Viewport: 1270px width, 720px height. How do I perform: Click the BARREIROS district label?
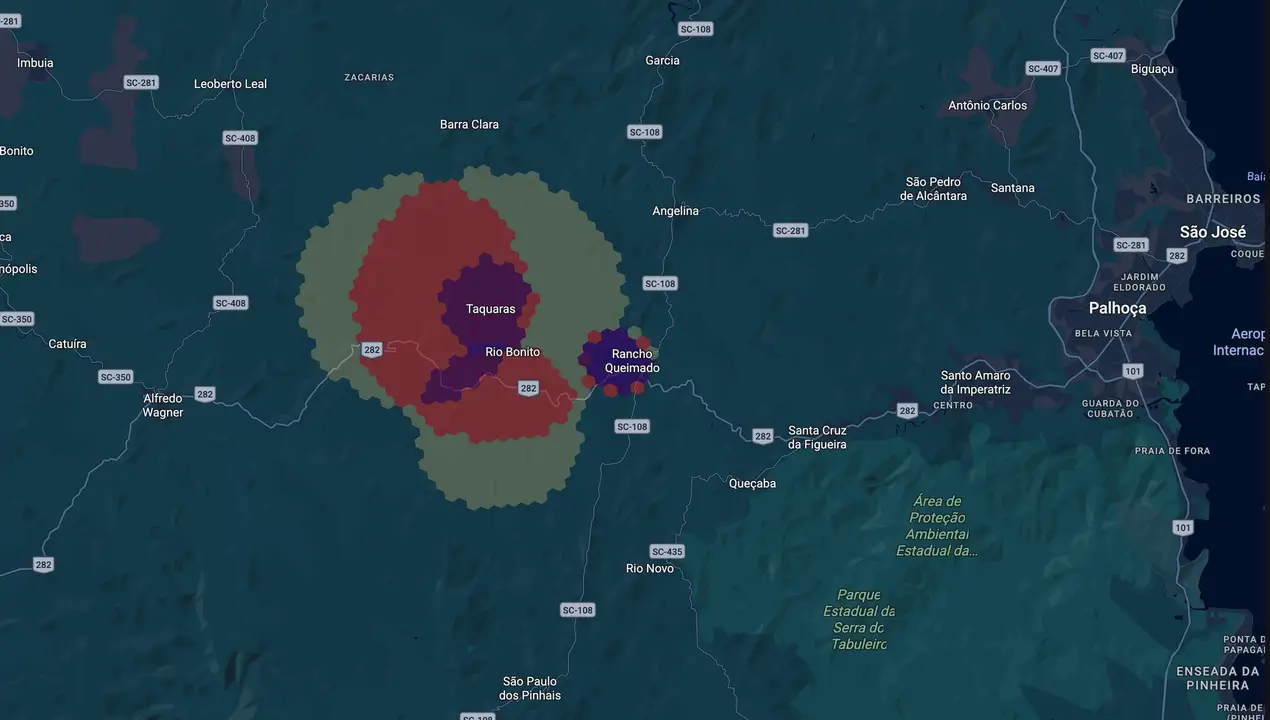click(1223, 199)
